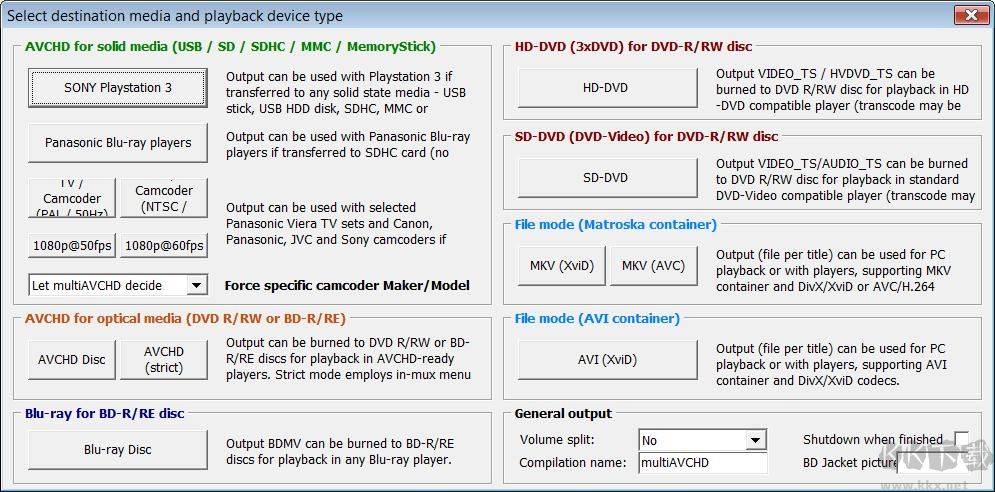Open the Let multiAVCHD decide dropdown
The width and height of the screenshot is (995, 492).
point(197,286)
